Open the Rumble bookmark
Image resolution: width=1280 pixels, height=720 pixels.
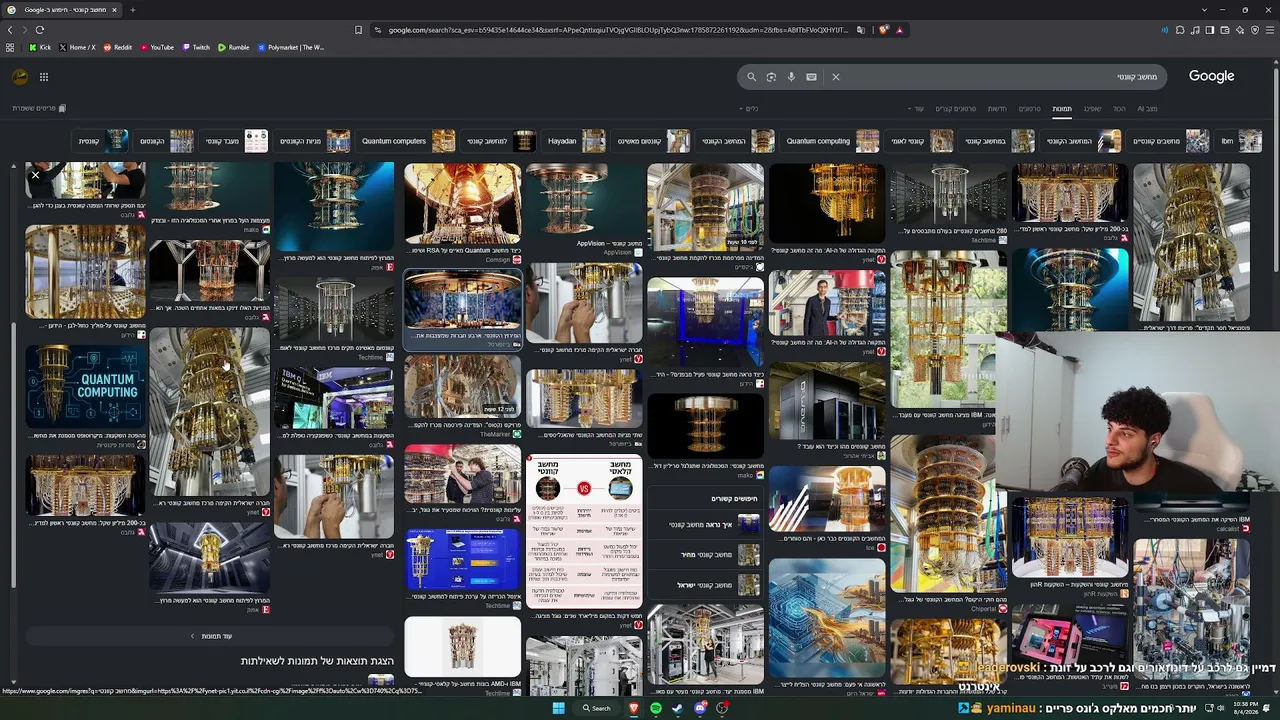234,47
